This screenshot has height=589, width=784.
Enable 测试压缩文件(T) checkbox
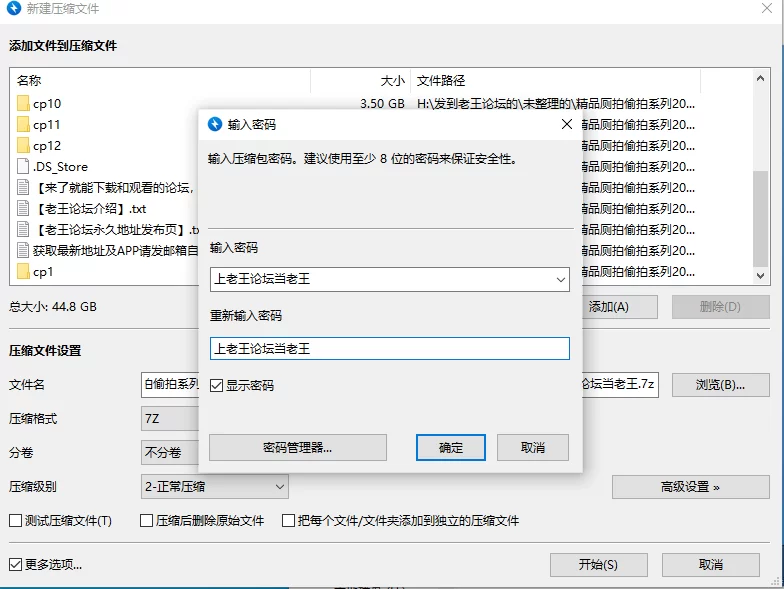pyautogui.click(x=16, y=520)
